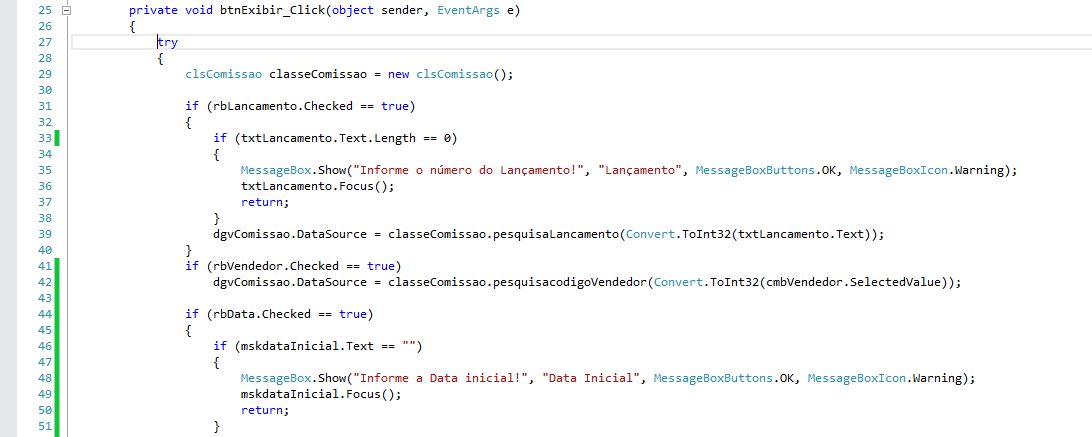Click the "Data Inicial" title string
Screen dimensions: 1092x437
(596, 378)
